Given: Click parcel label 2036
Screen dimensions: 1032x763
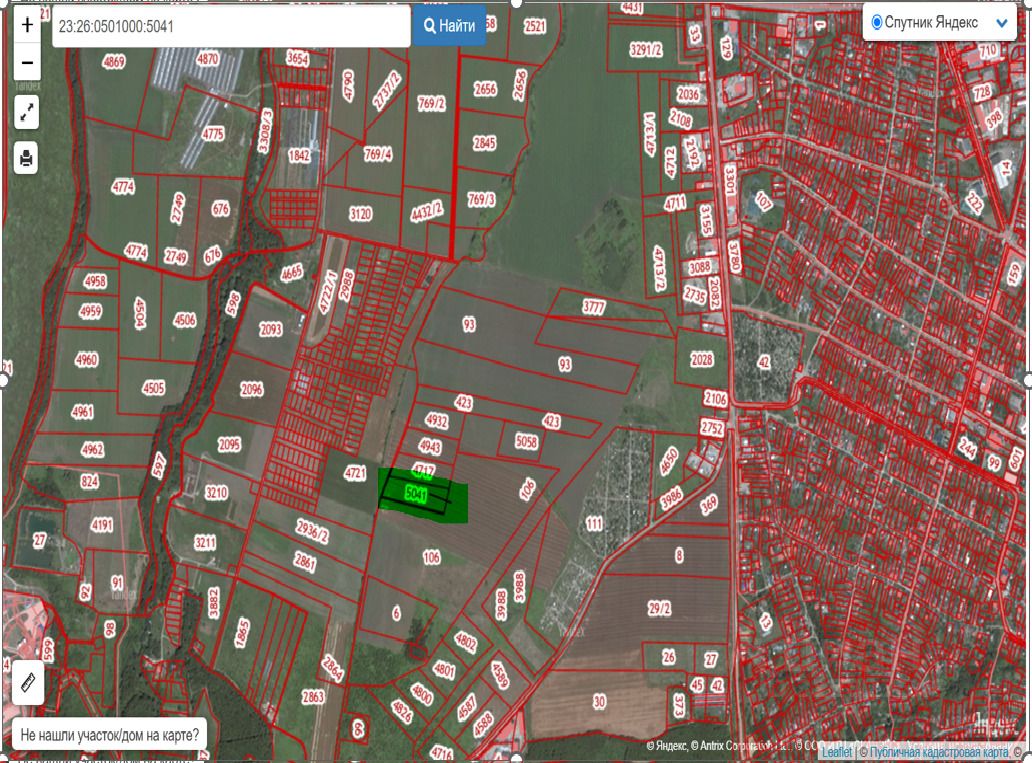Looking at the screenshot, I should tap(688, 94).
